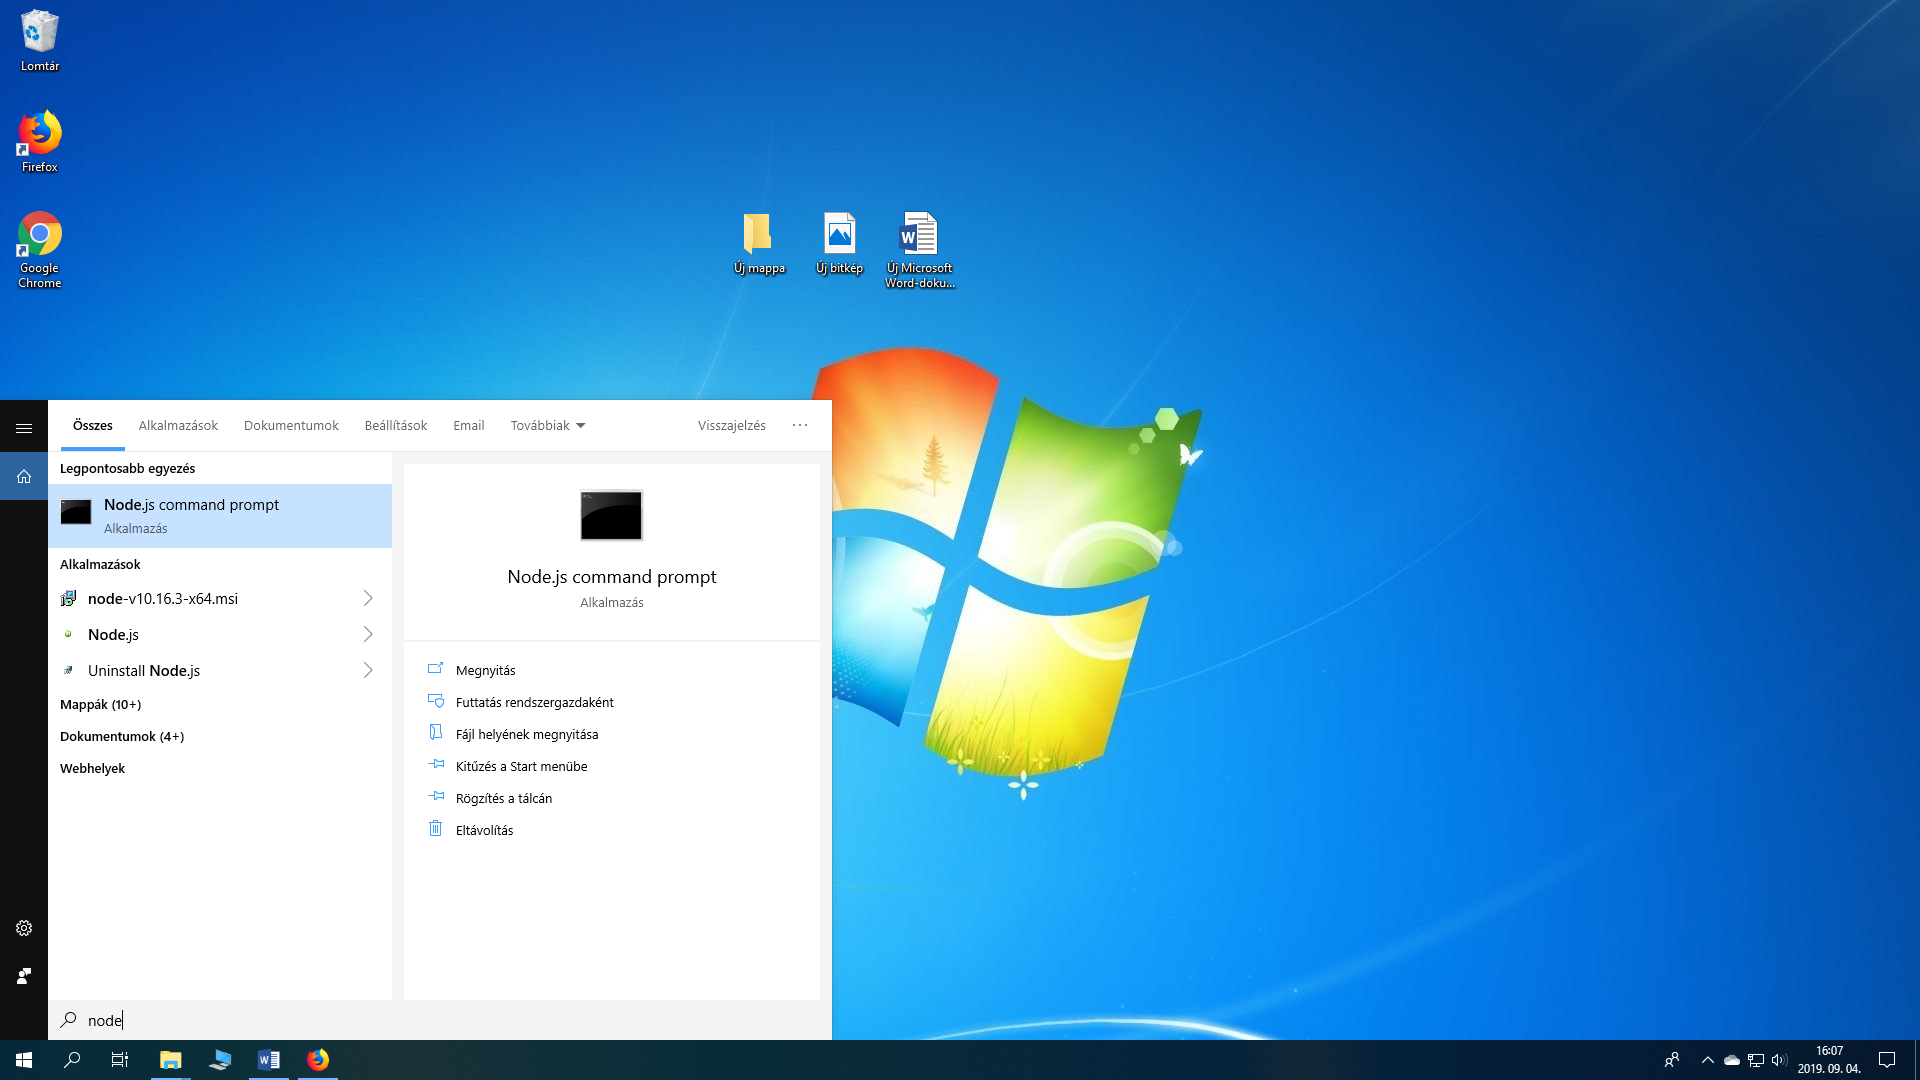
Task: Click the feedback person icon in sidebar
Action: 24,976
